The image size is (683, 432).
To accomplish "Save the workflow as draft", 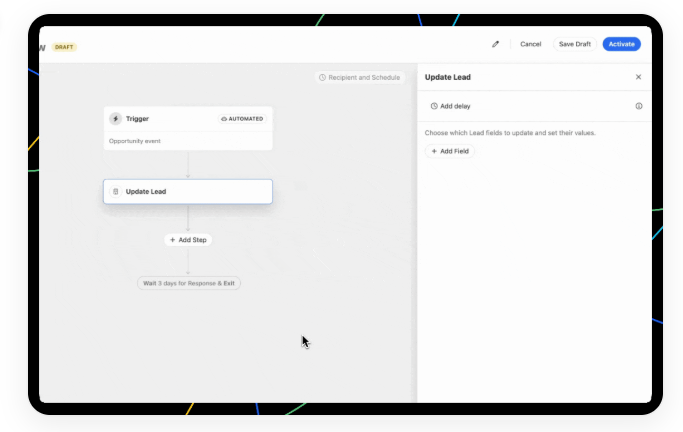I will (575, 44).
